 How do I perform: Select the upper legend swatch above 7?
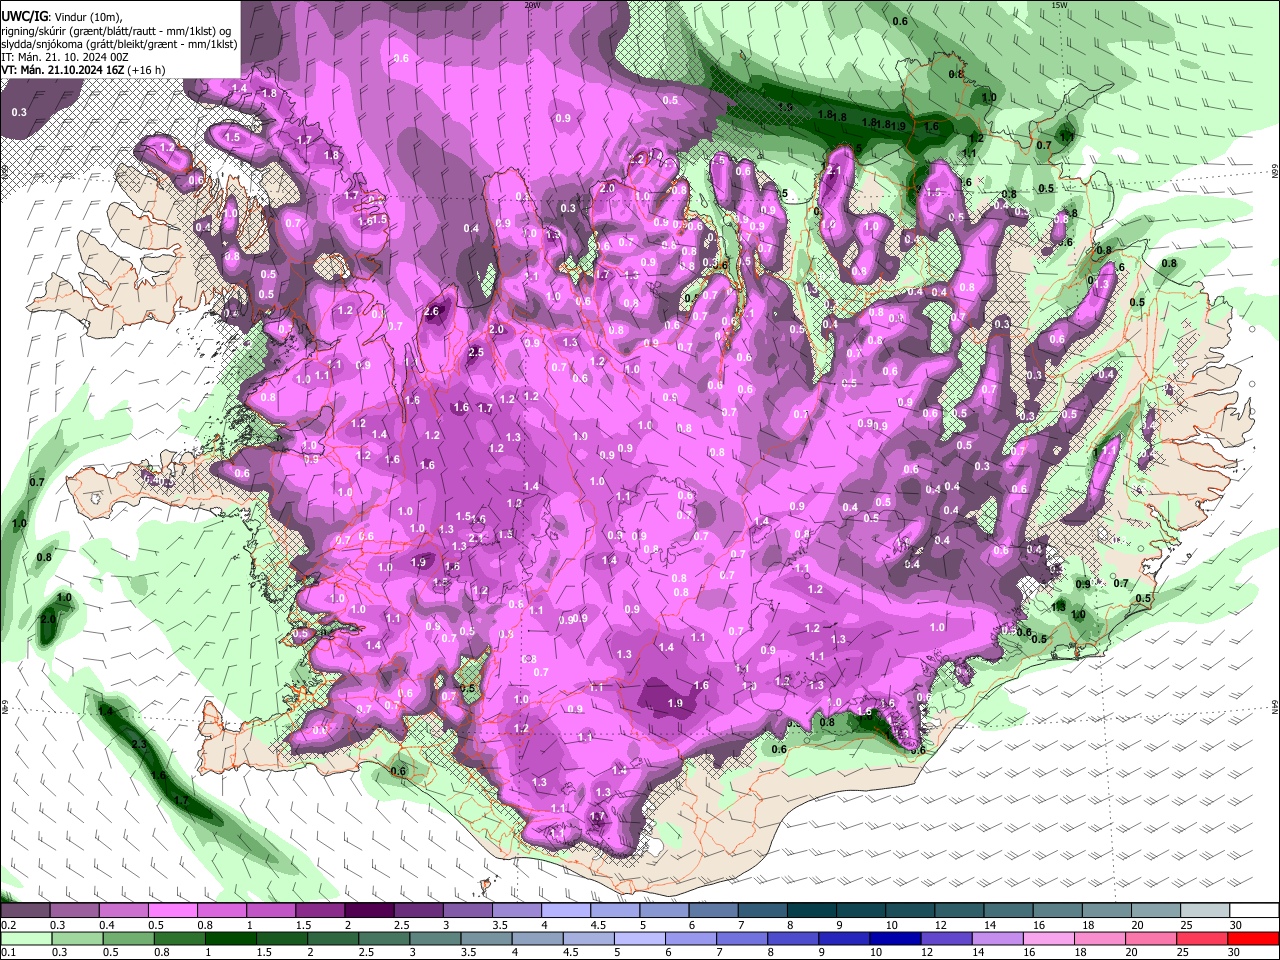click(x=762, y=911)
